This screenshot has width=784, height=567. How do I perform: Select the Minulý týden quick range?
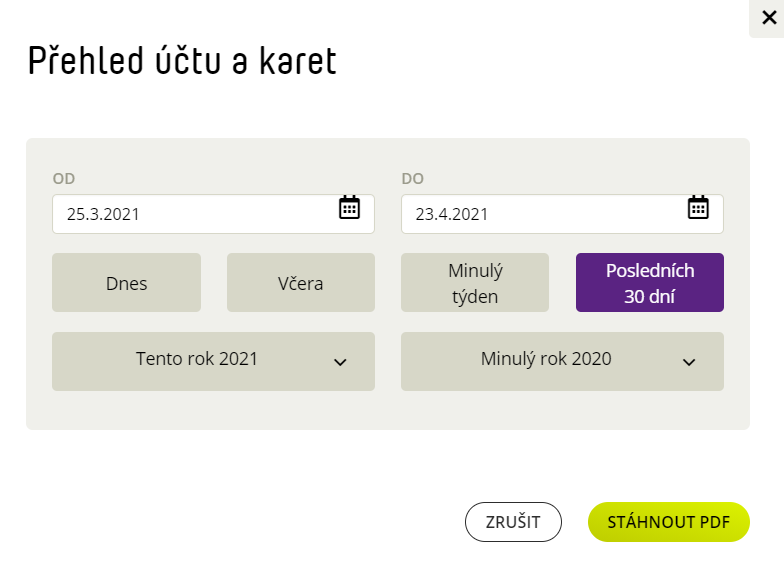474,282
